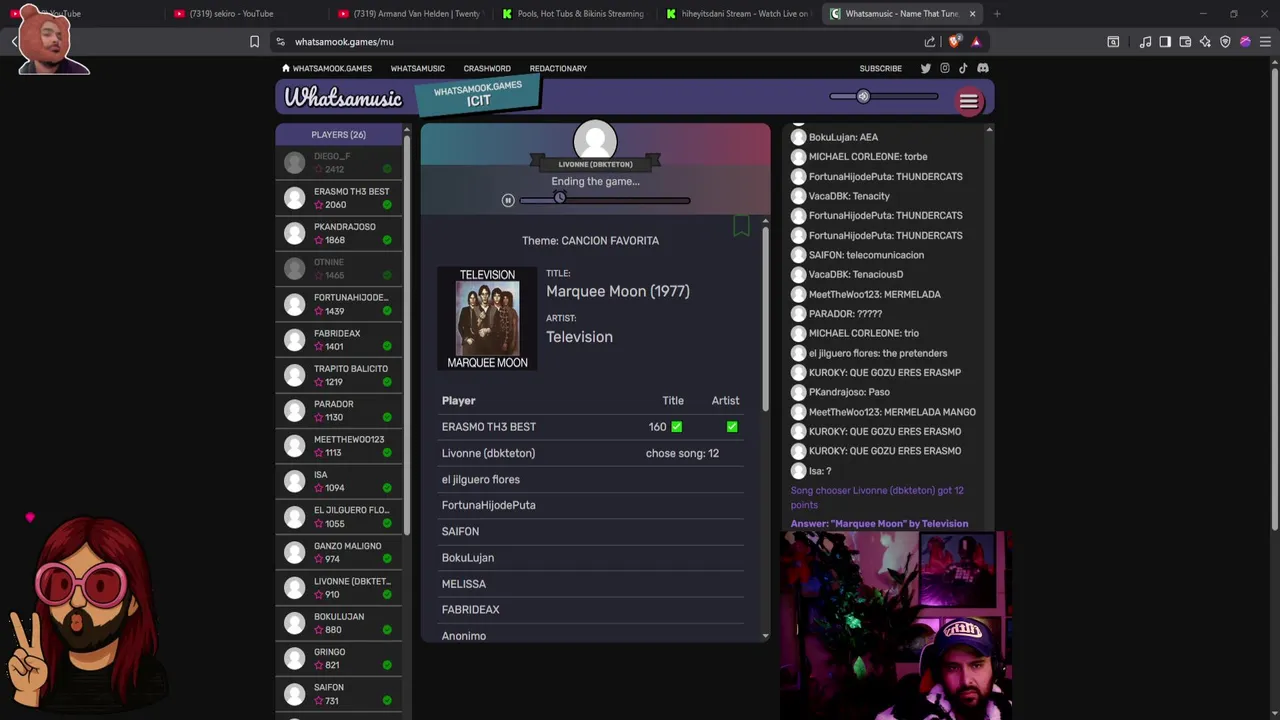
Task: Close the Whatsamusic tab
Action: tap(972, 14)
